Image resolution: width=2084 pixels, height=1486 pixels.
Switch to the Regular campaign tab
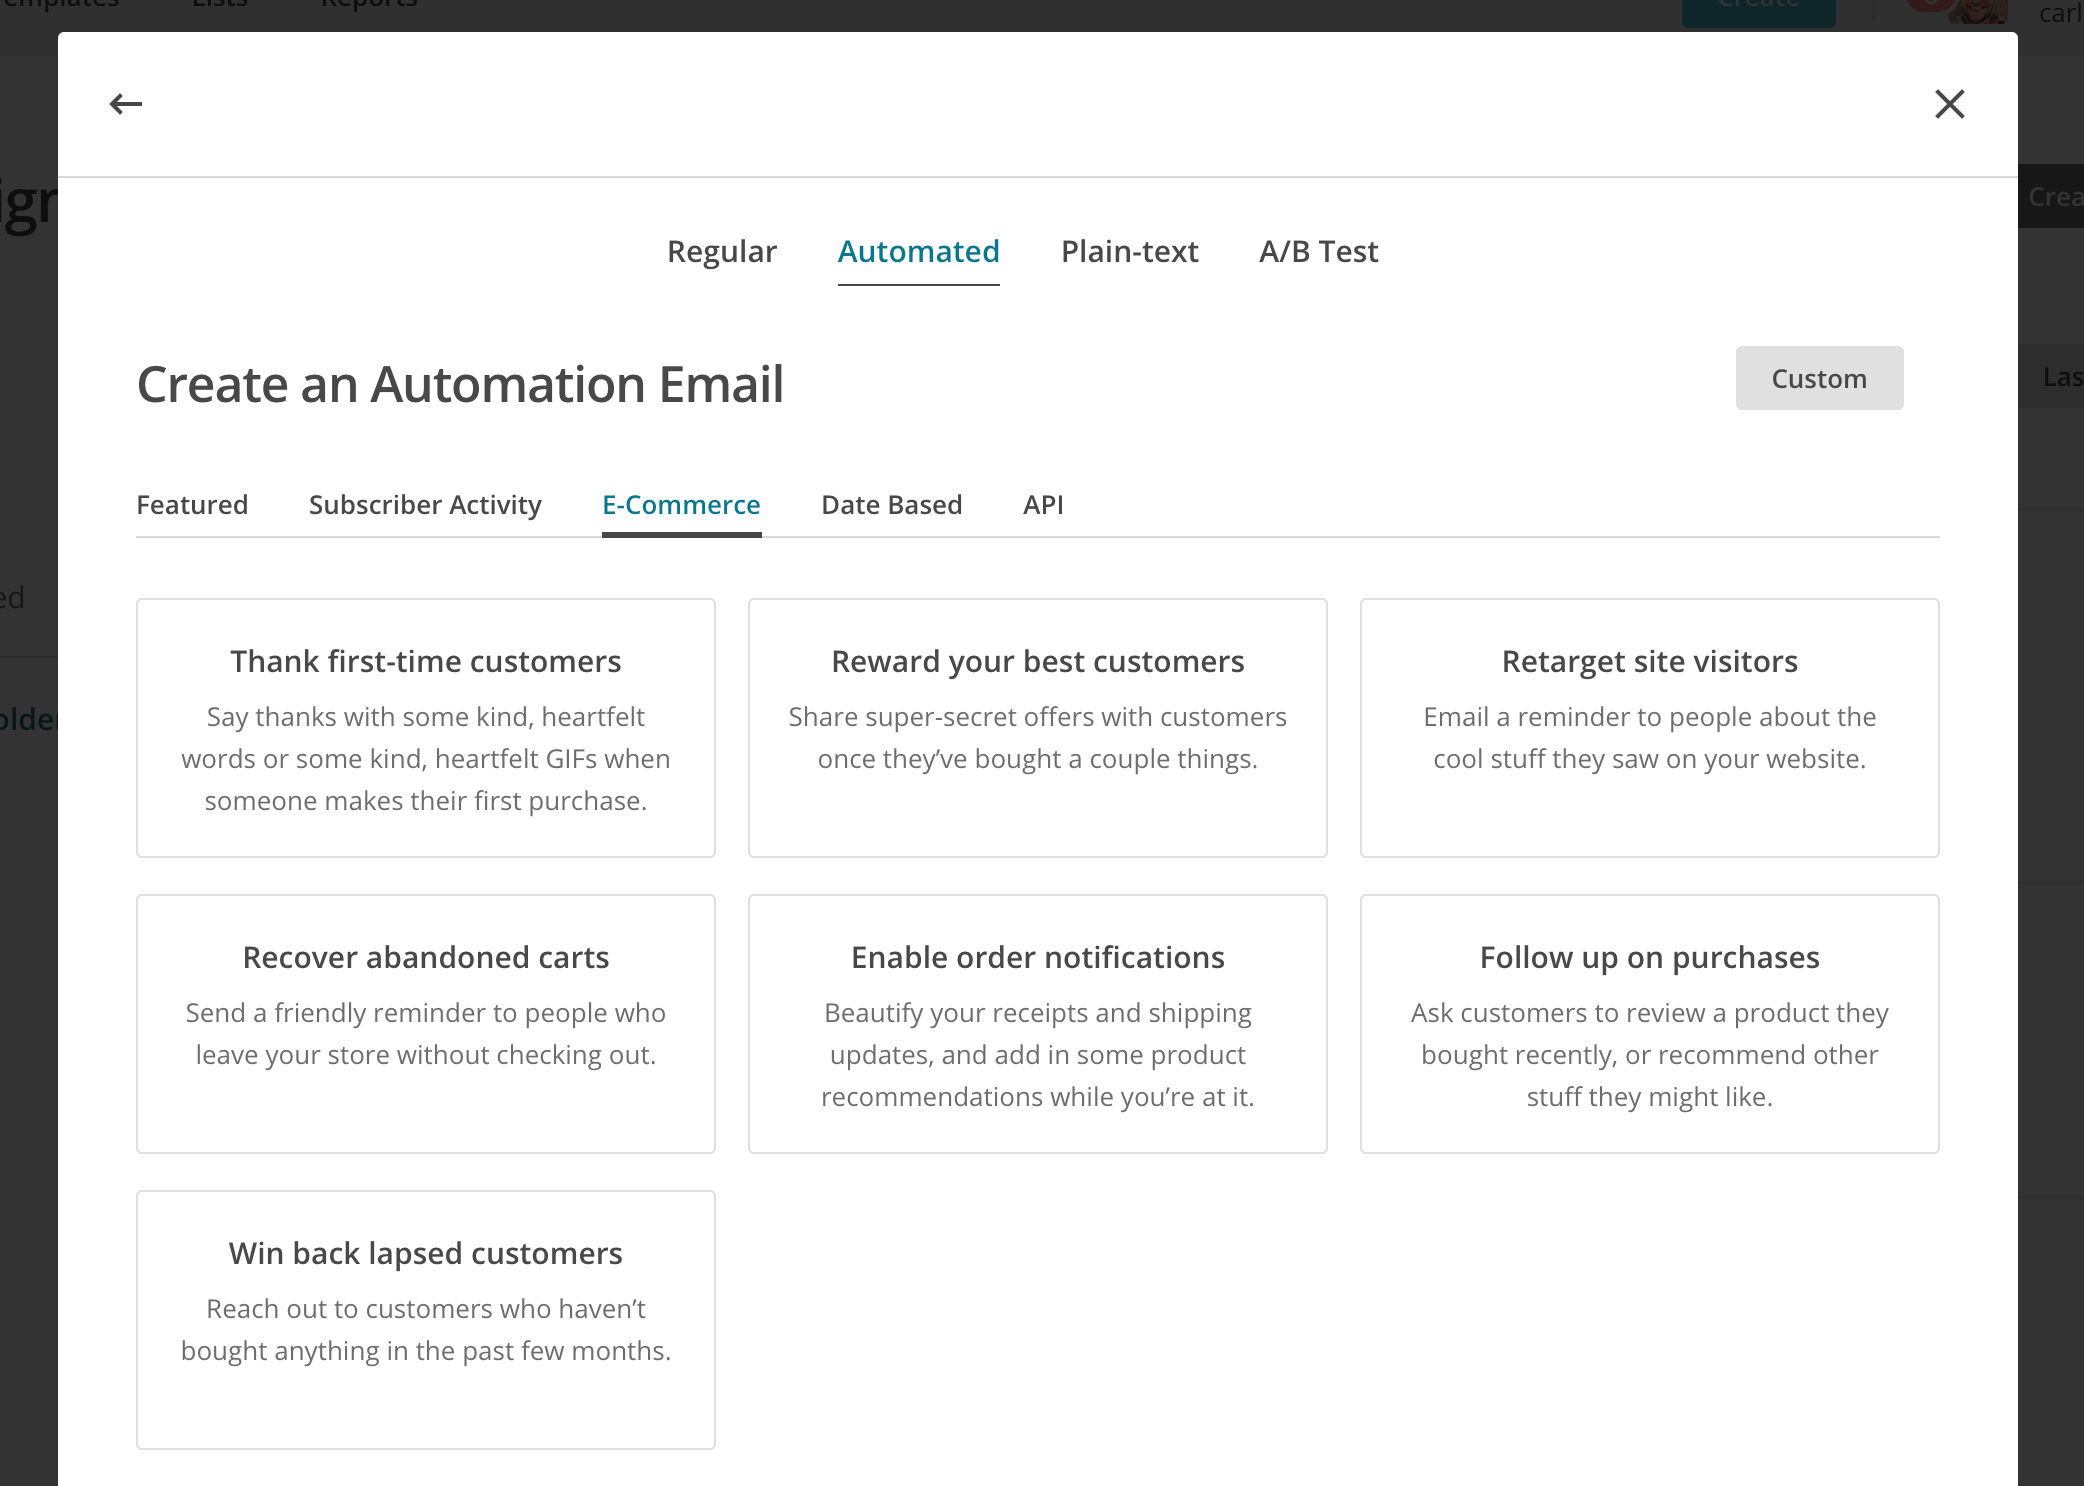coord(722,251)
